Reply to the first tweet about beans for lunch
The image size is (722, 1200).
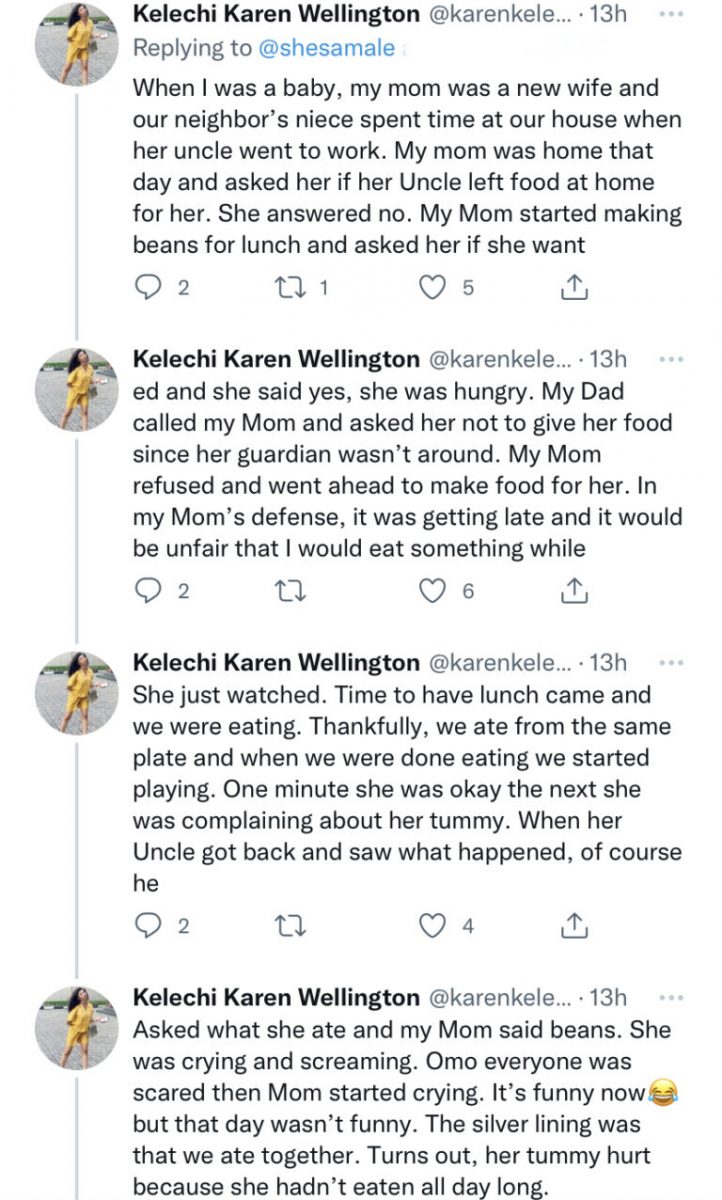pyautogui.click(x=147, y=289)
